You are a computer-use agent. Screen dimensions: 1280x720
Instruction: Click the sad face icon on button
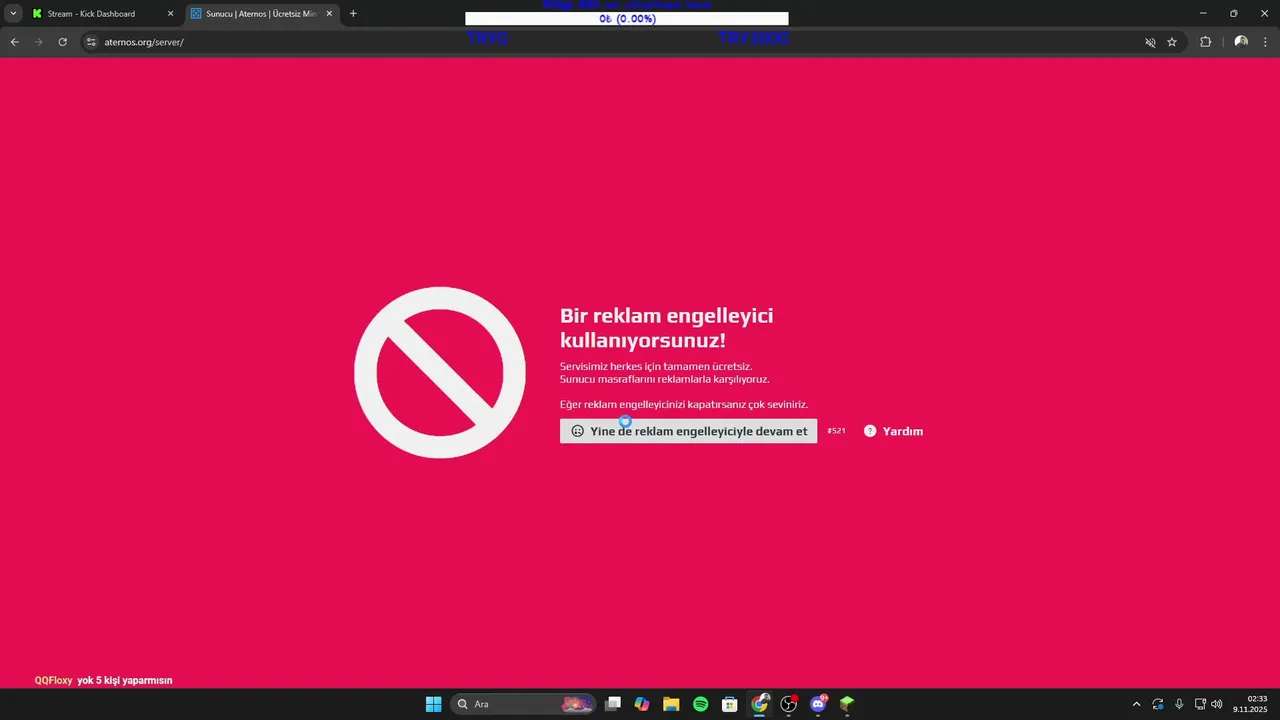click(578, 431)
